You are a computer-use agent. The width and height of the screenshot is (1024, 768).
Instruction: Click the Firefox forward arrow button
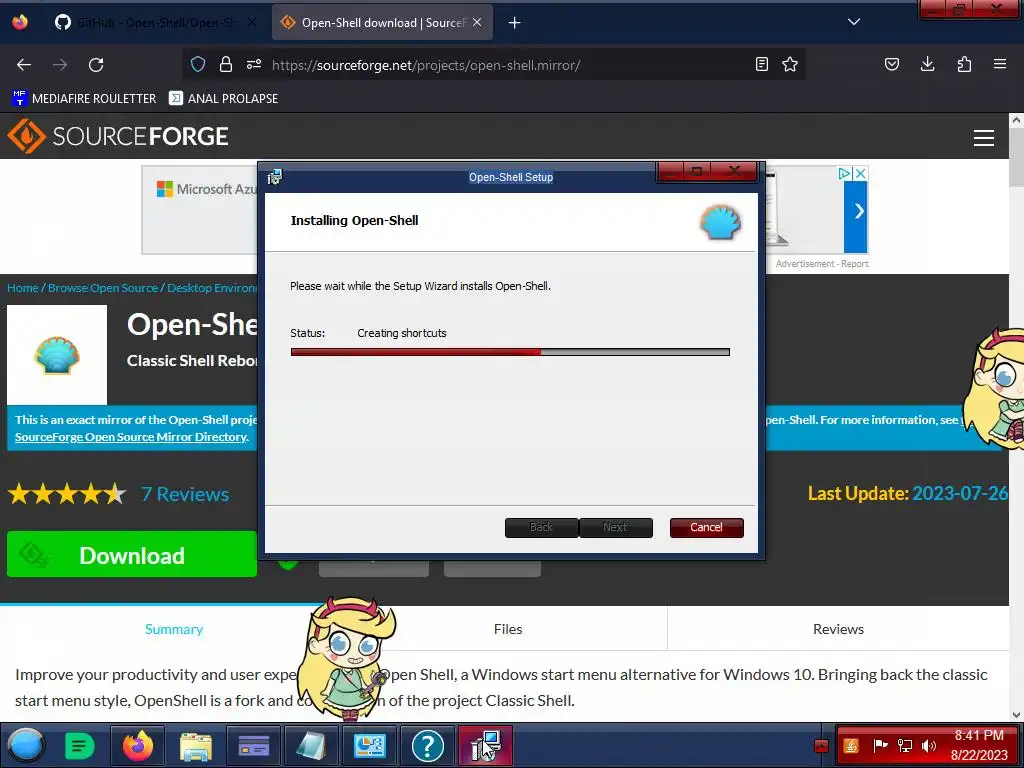(x=60, y=65)
